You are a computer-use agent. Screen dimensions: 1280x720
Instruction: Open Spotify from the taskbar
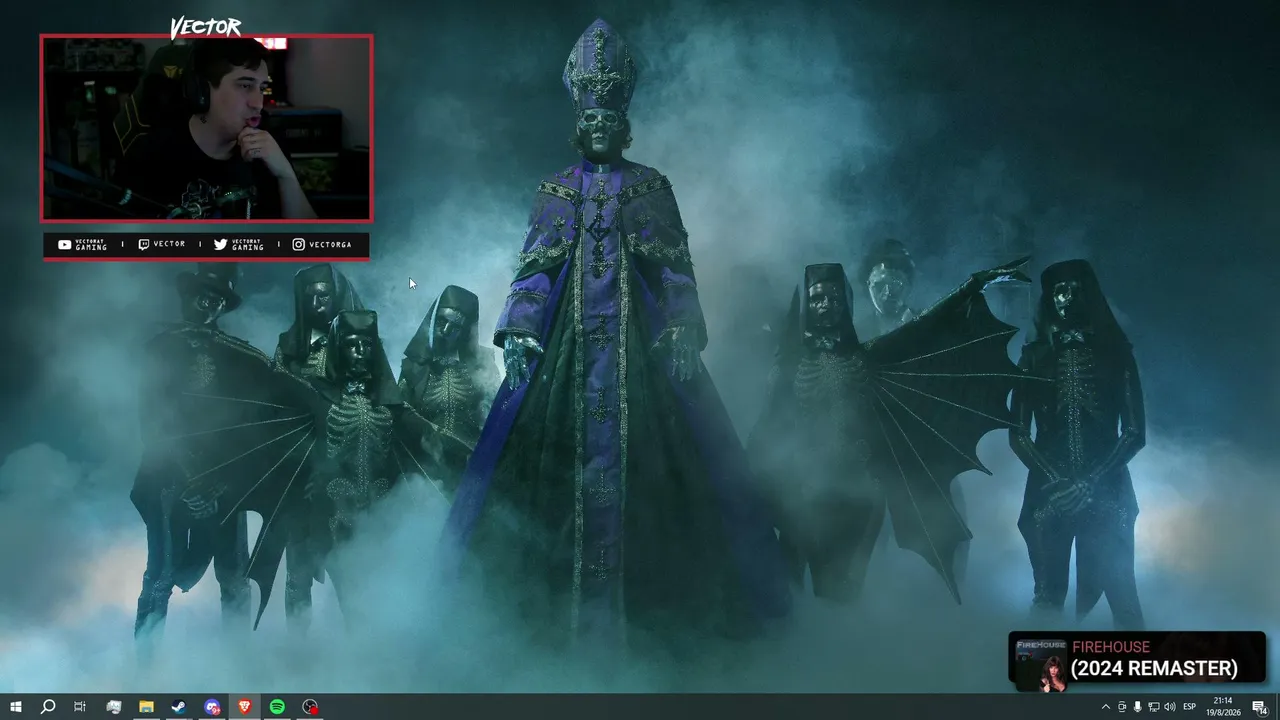click(277, 707)
